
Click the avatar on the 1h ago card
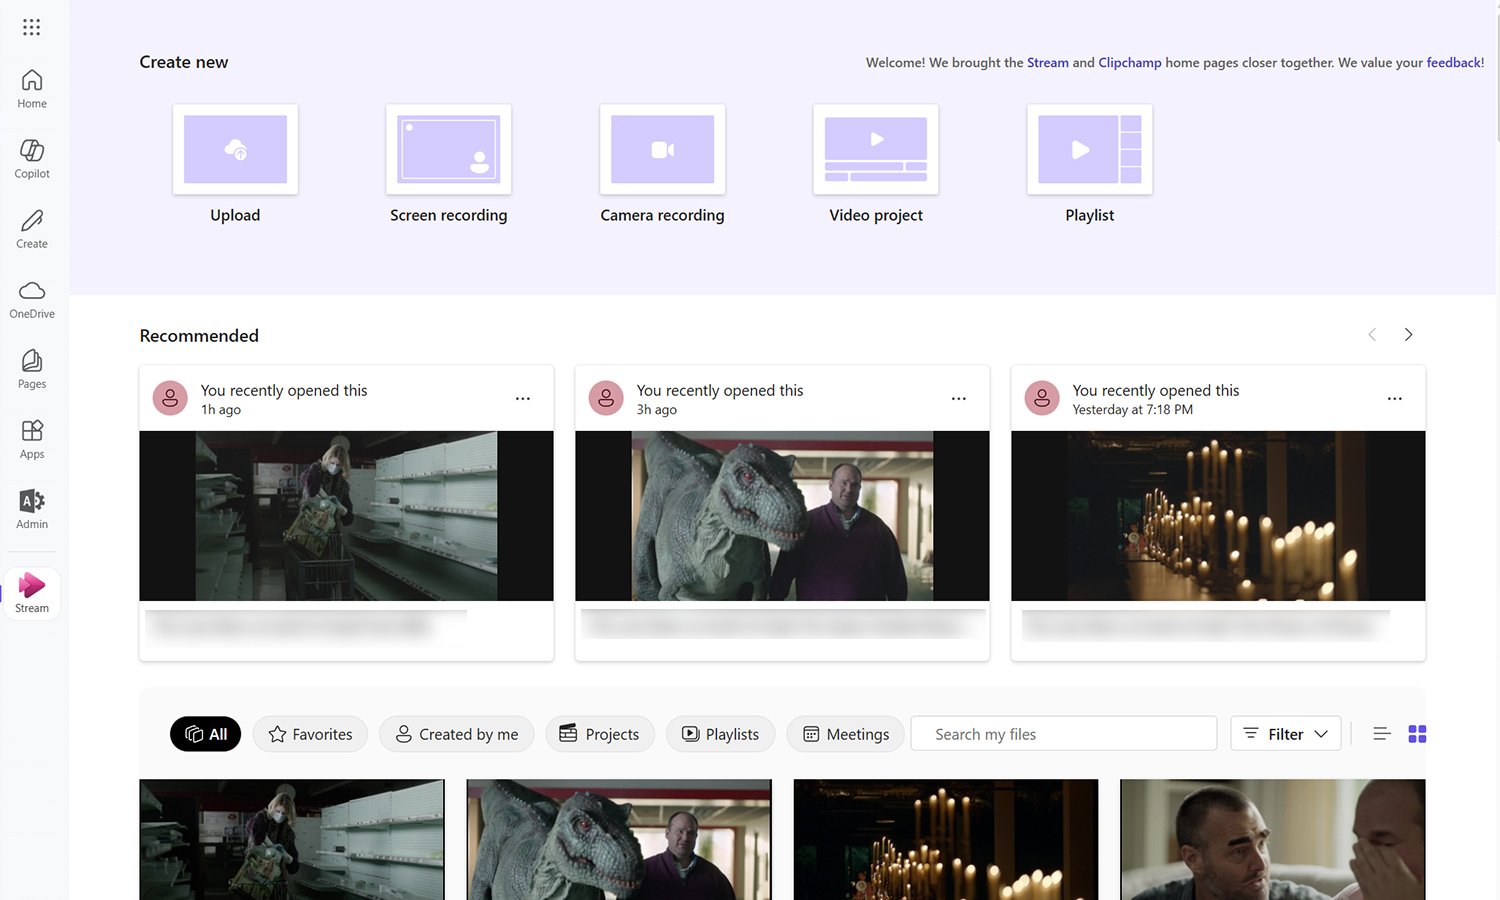point(170,398)
